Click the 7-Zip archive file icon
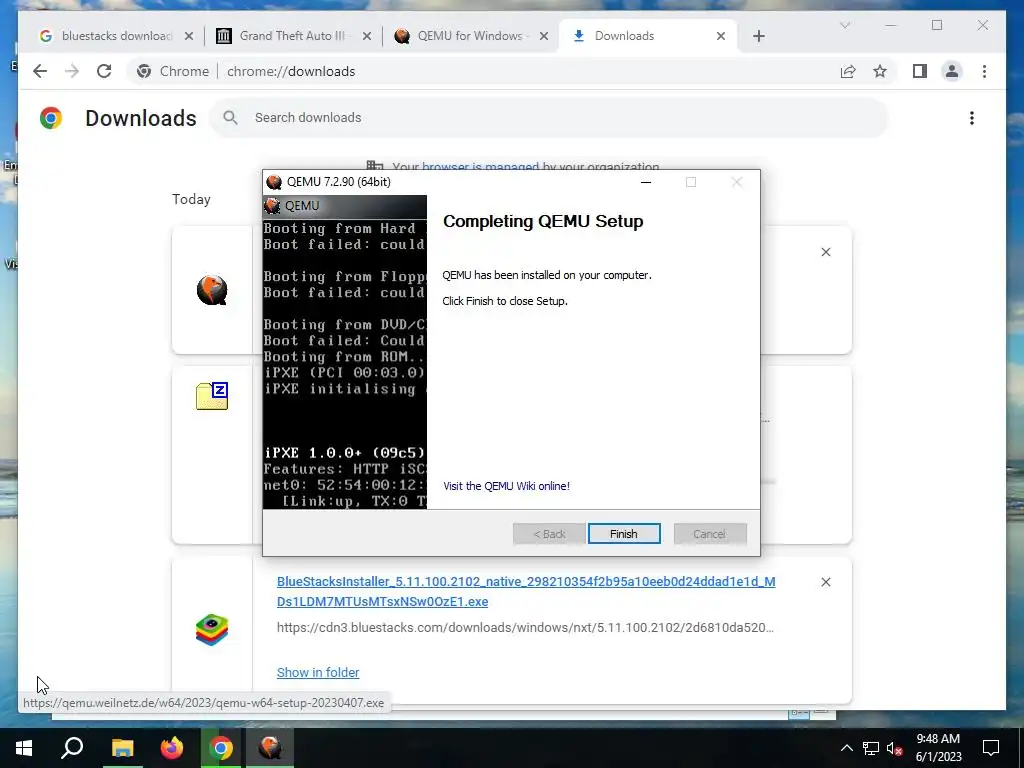 click(212, 396)
